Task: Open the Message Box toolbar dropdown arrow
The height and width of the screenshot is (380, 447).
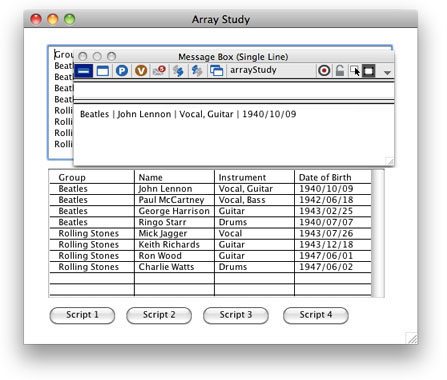Action: coord(387,72)
